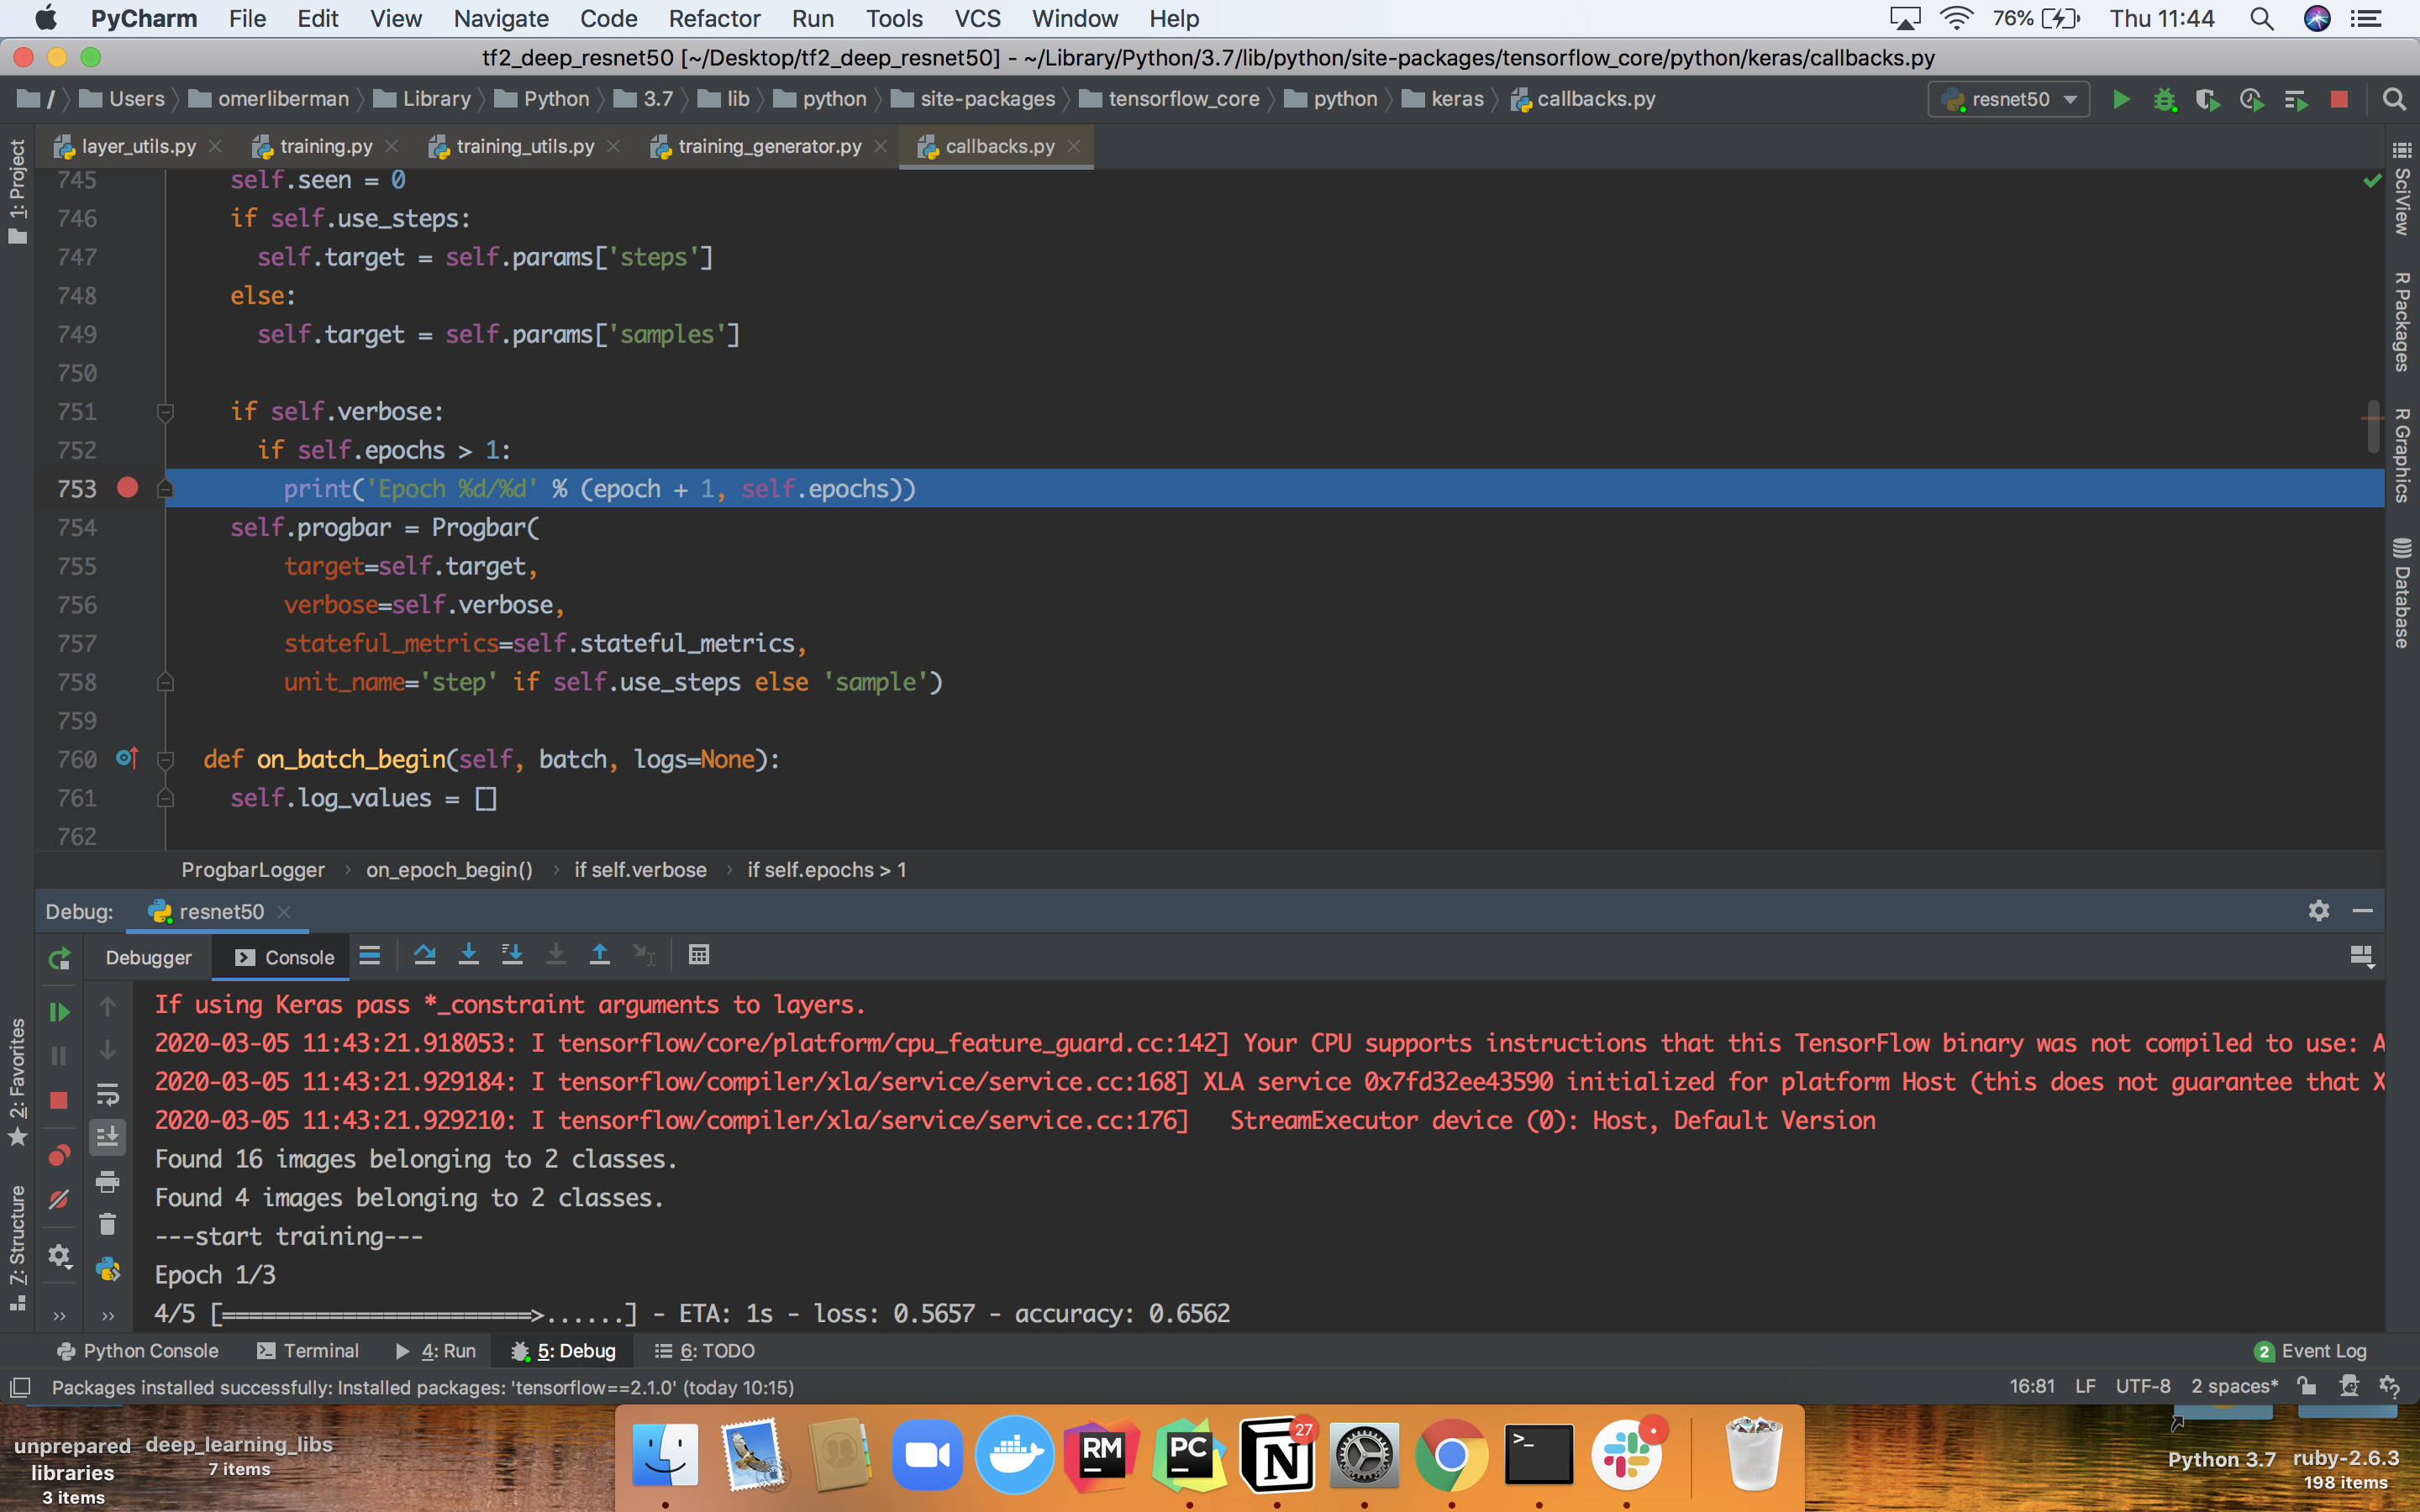Click the Rerun resnet50 icon in debug panel
Screen dimensions: 2420x1512
pyautogui.click(x=59, y=958)
